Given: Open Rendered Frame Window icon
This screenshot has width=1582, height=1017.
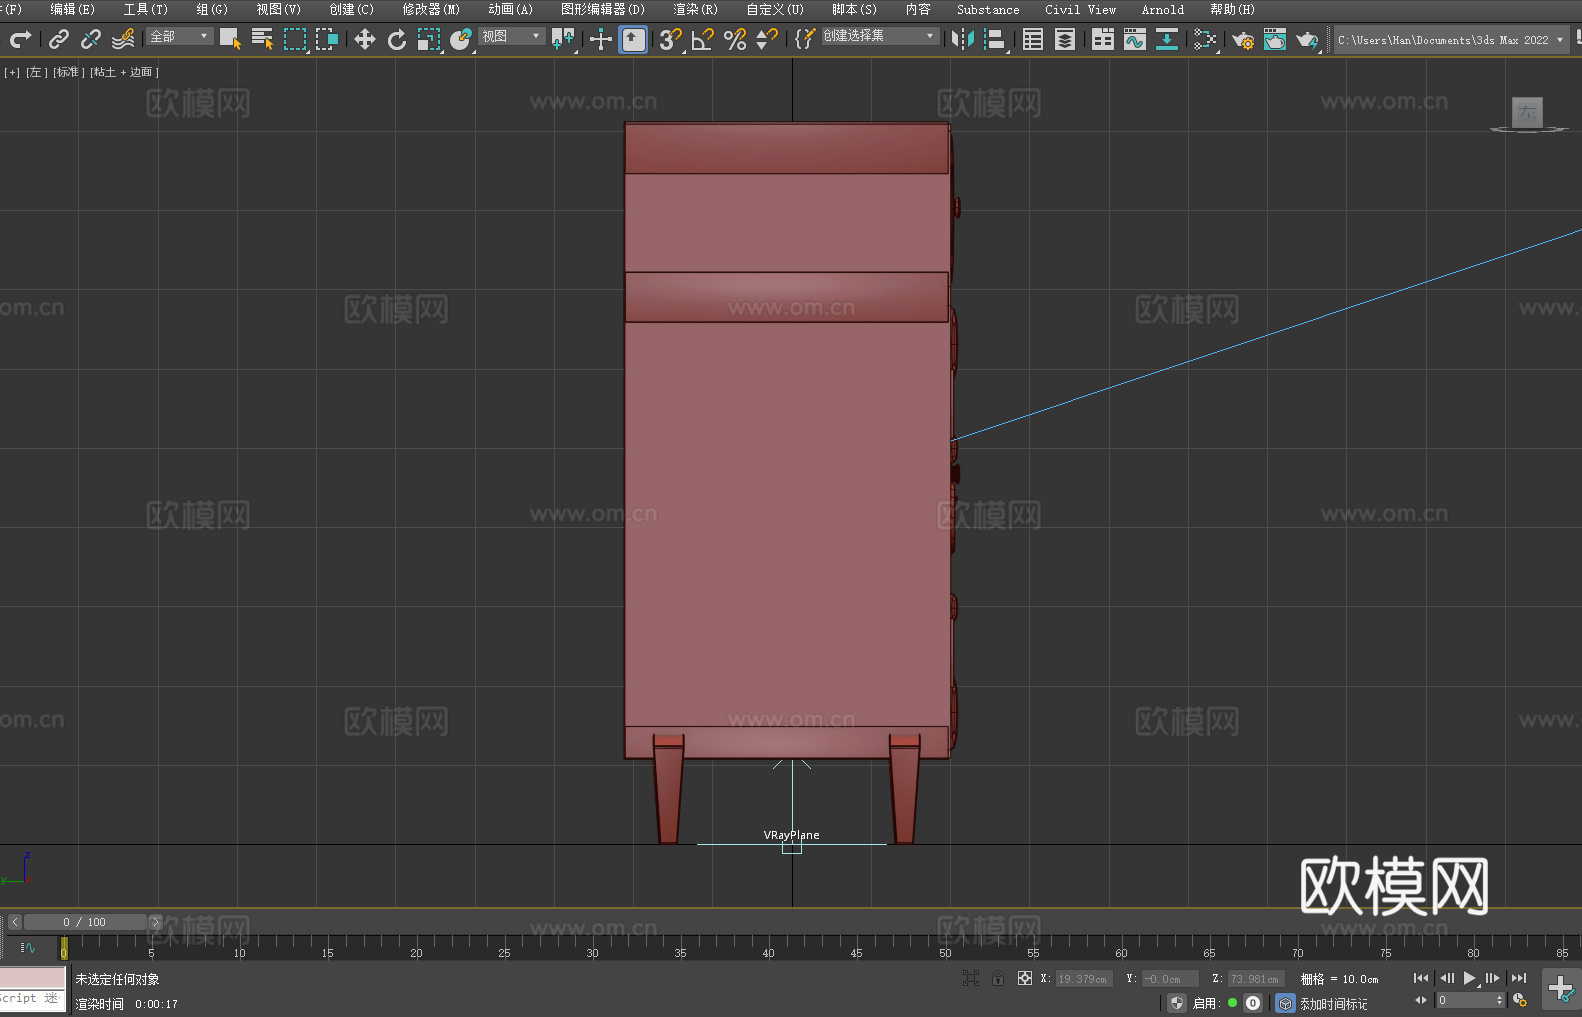Looking at the screenshot, I should tap(1275, 39).
